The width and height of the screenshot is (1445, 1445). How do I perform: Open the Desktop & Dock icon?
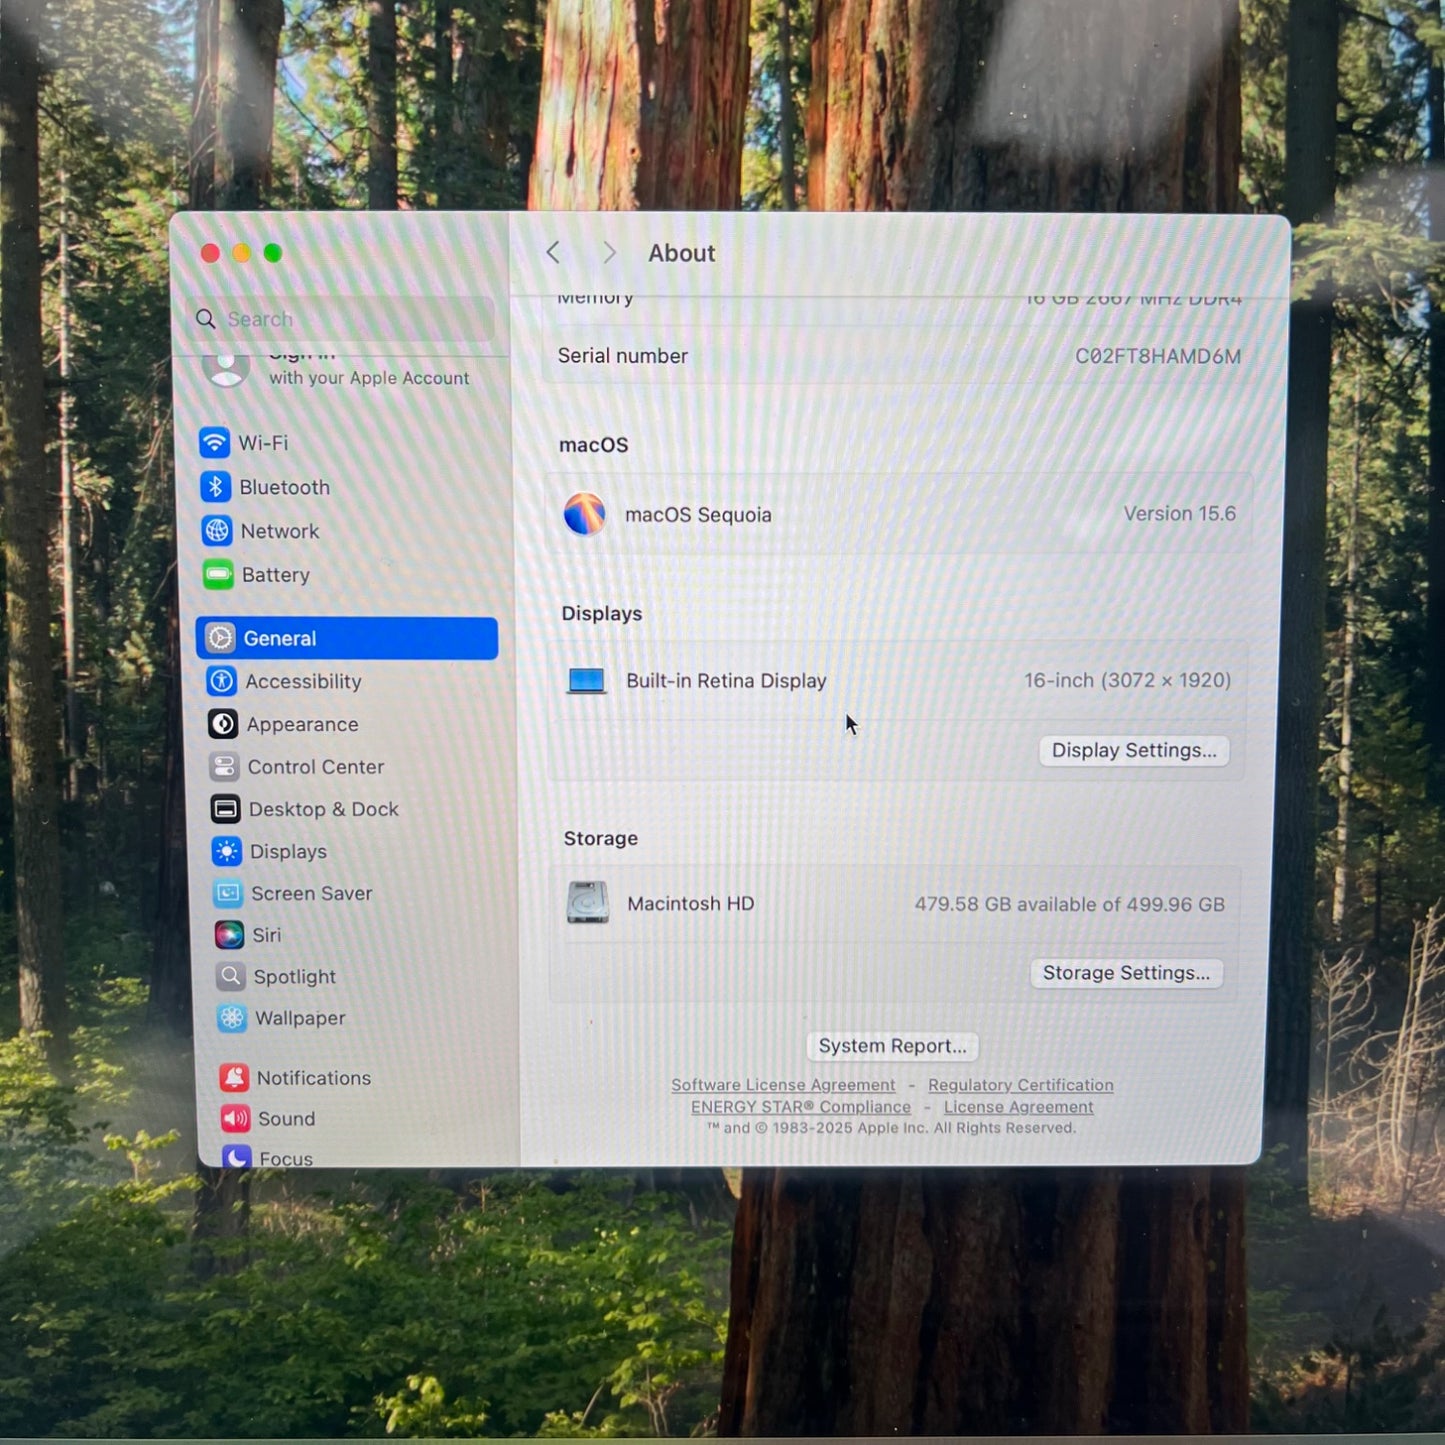[x=225, y=809]
